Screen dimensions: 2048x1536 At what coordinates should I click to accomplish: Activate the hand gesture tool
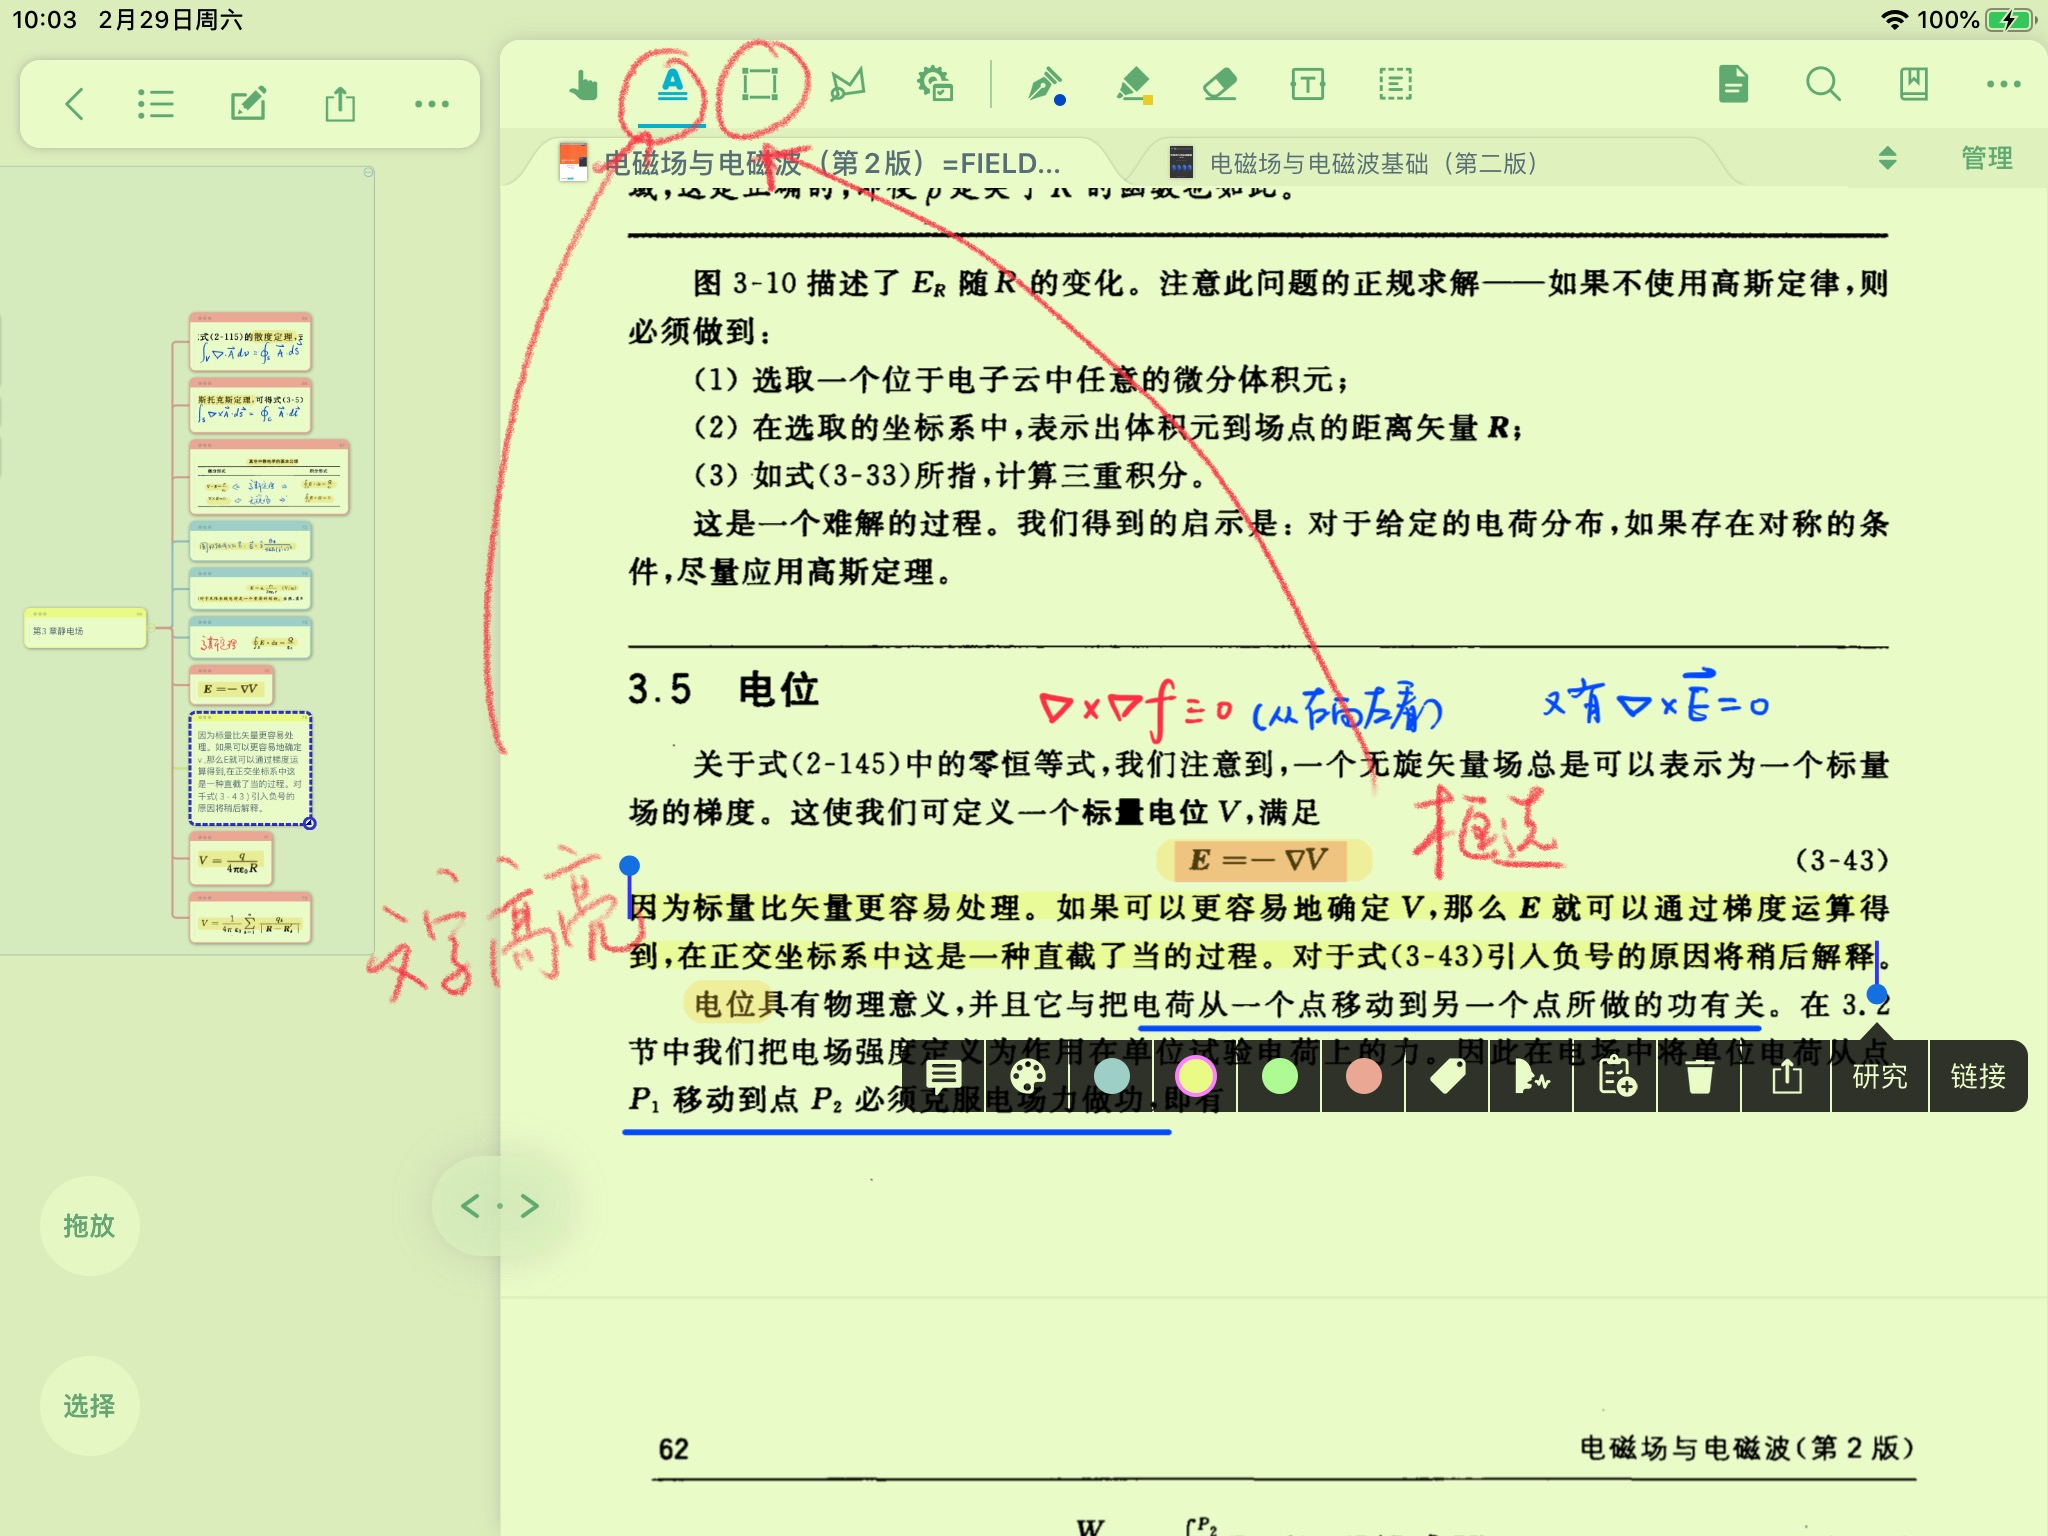[582, 87]
